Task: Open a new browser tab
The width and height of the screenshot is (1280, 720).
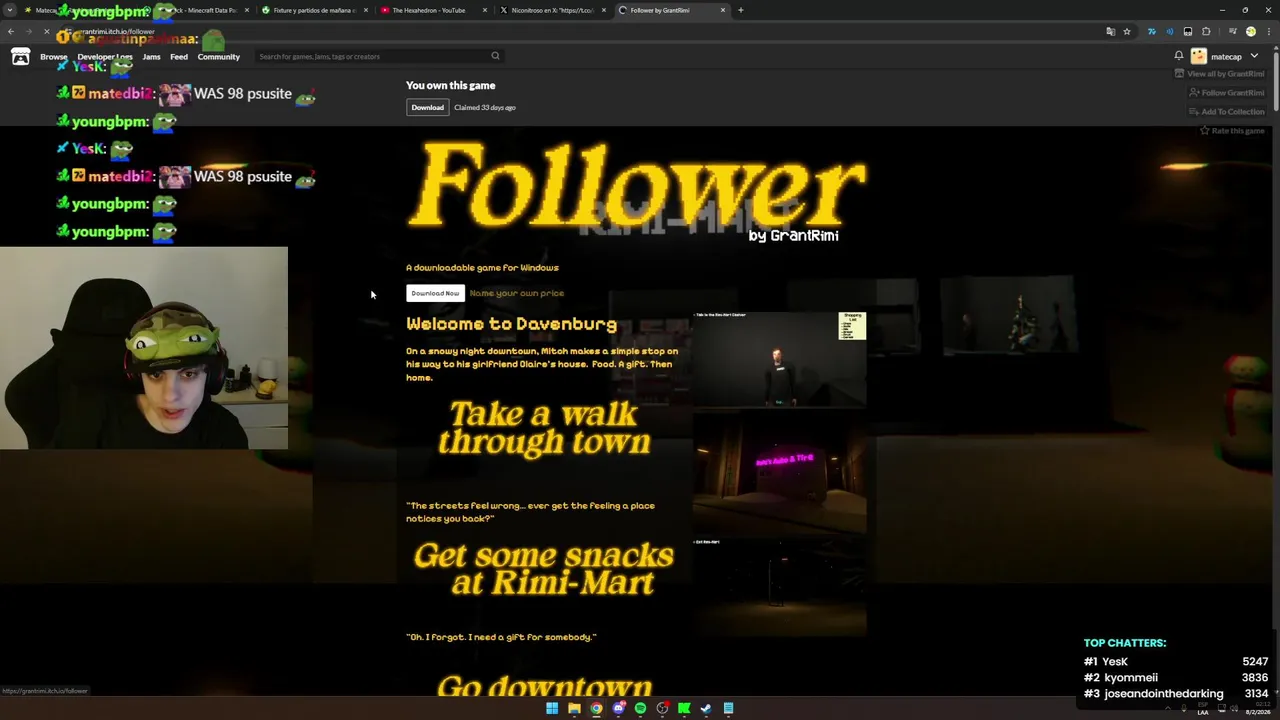Action: coord(740,10)
